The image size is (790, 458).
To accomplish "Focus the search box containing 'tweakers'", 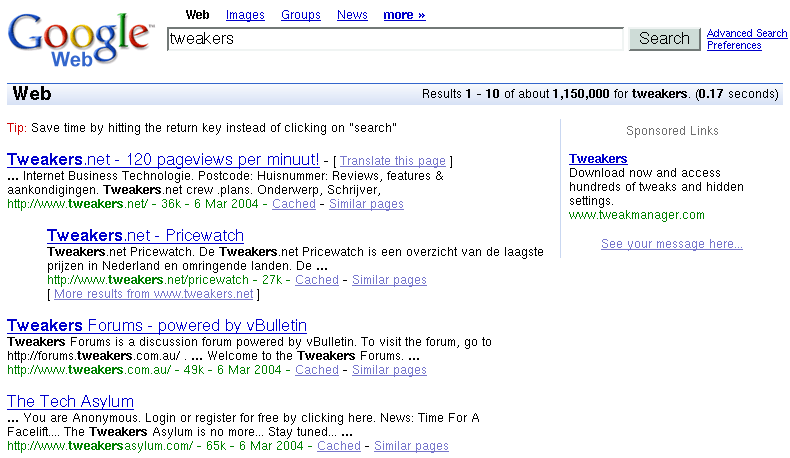I will click(396, 39).
